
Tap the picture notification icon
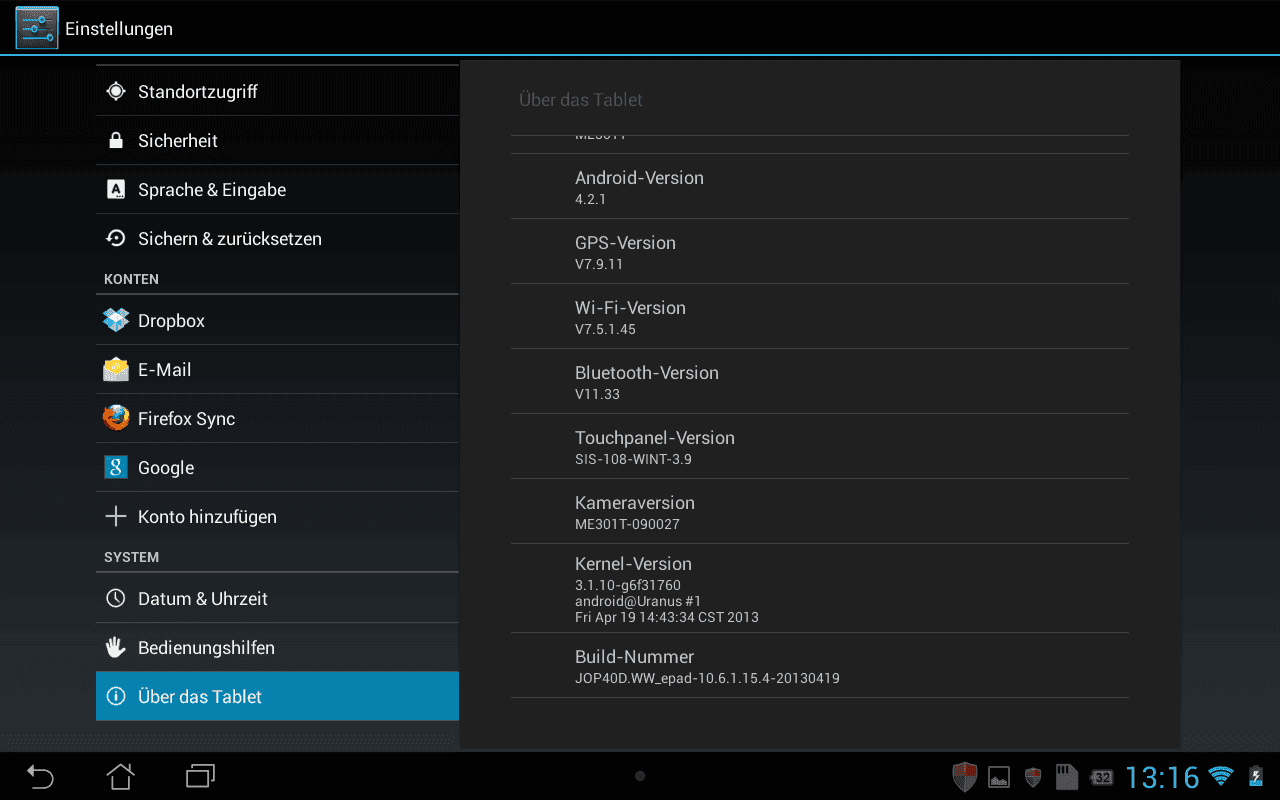[998, 777]
